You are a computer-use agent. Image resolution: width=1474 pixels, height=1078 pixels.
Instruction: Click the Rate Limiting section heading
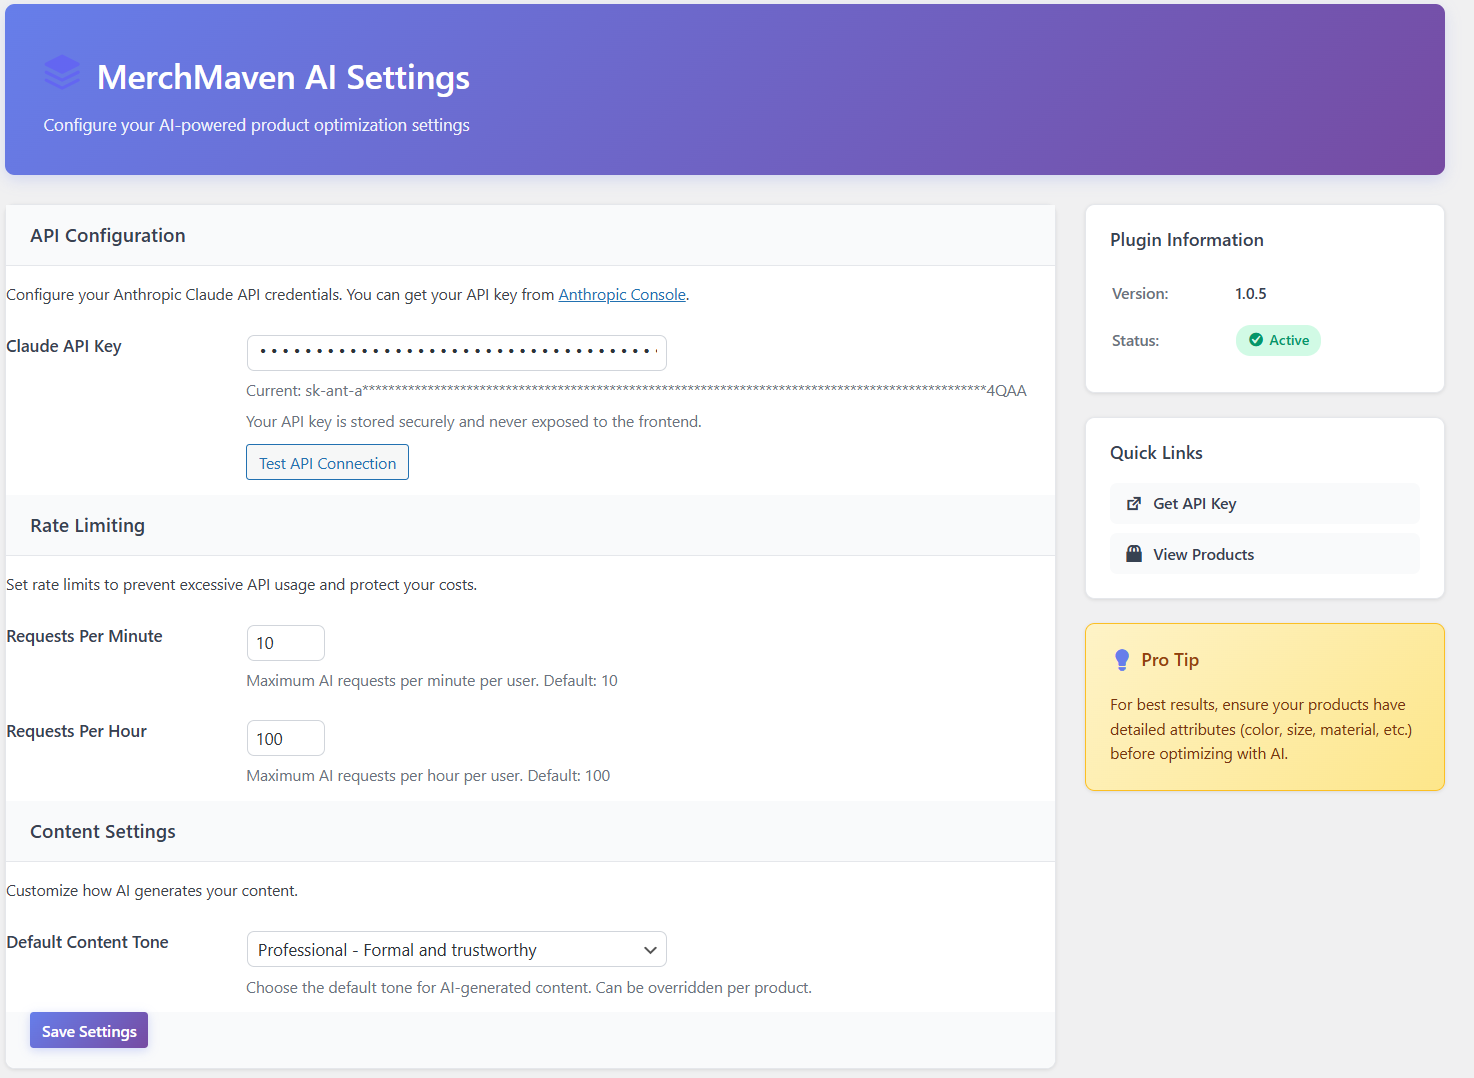click(x=87, y=526)
